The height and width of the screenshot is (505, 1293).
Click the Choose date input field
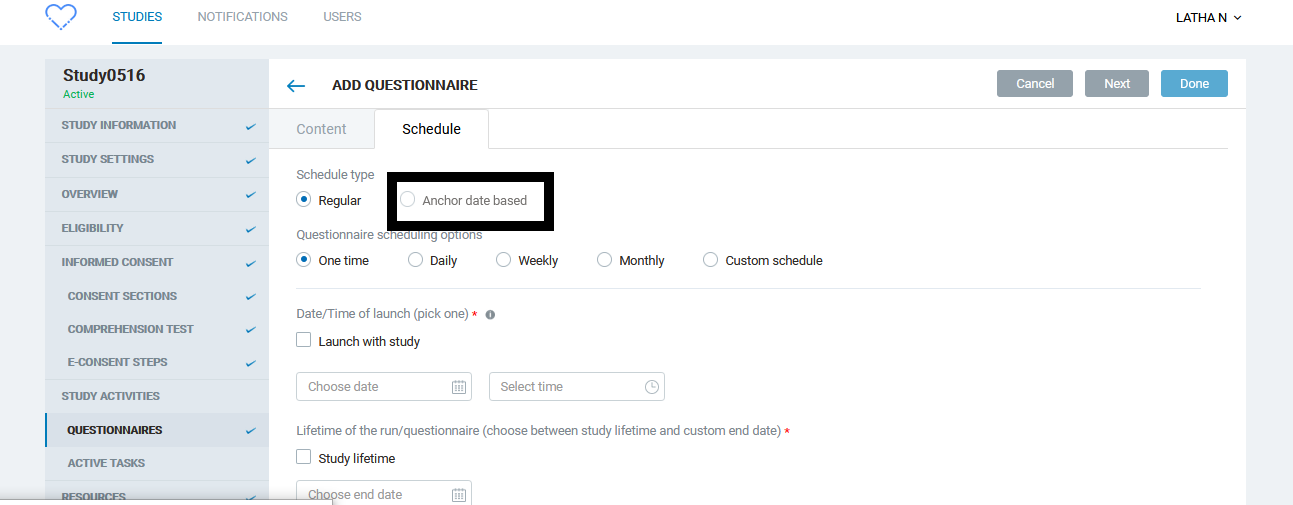pos(384,387)
